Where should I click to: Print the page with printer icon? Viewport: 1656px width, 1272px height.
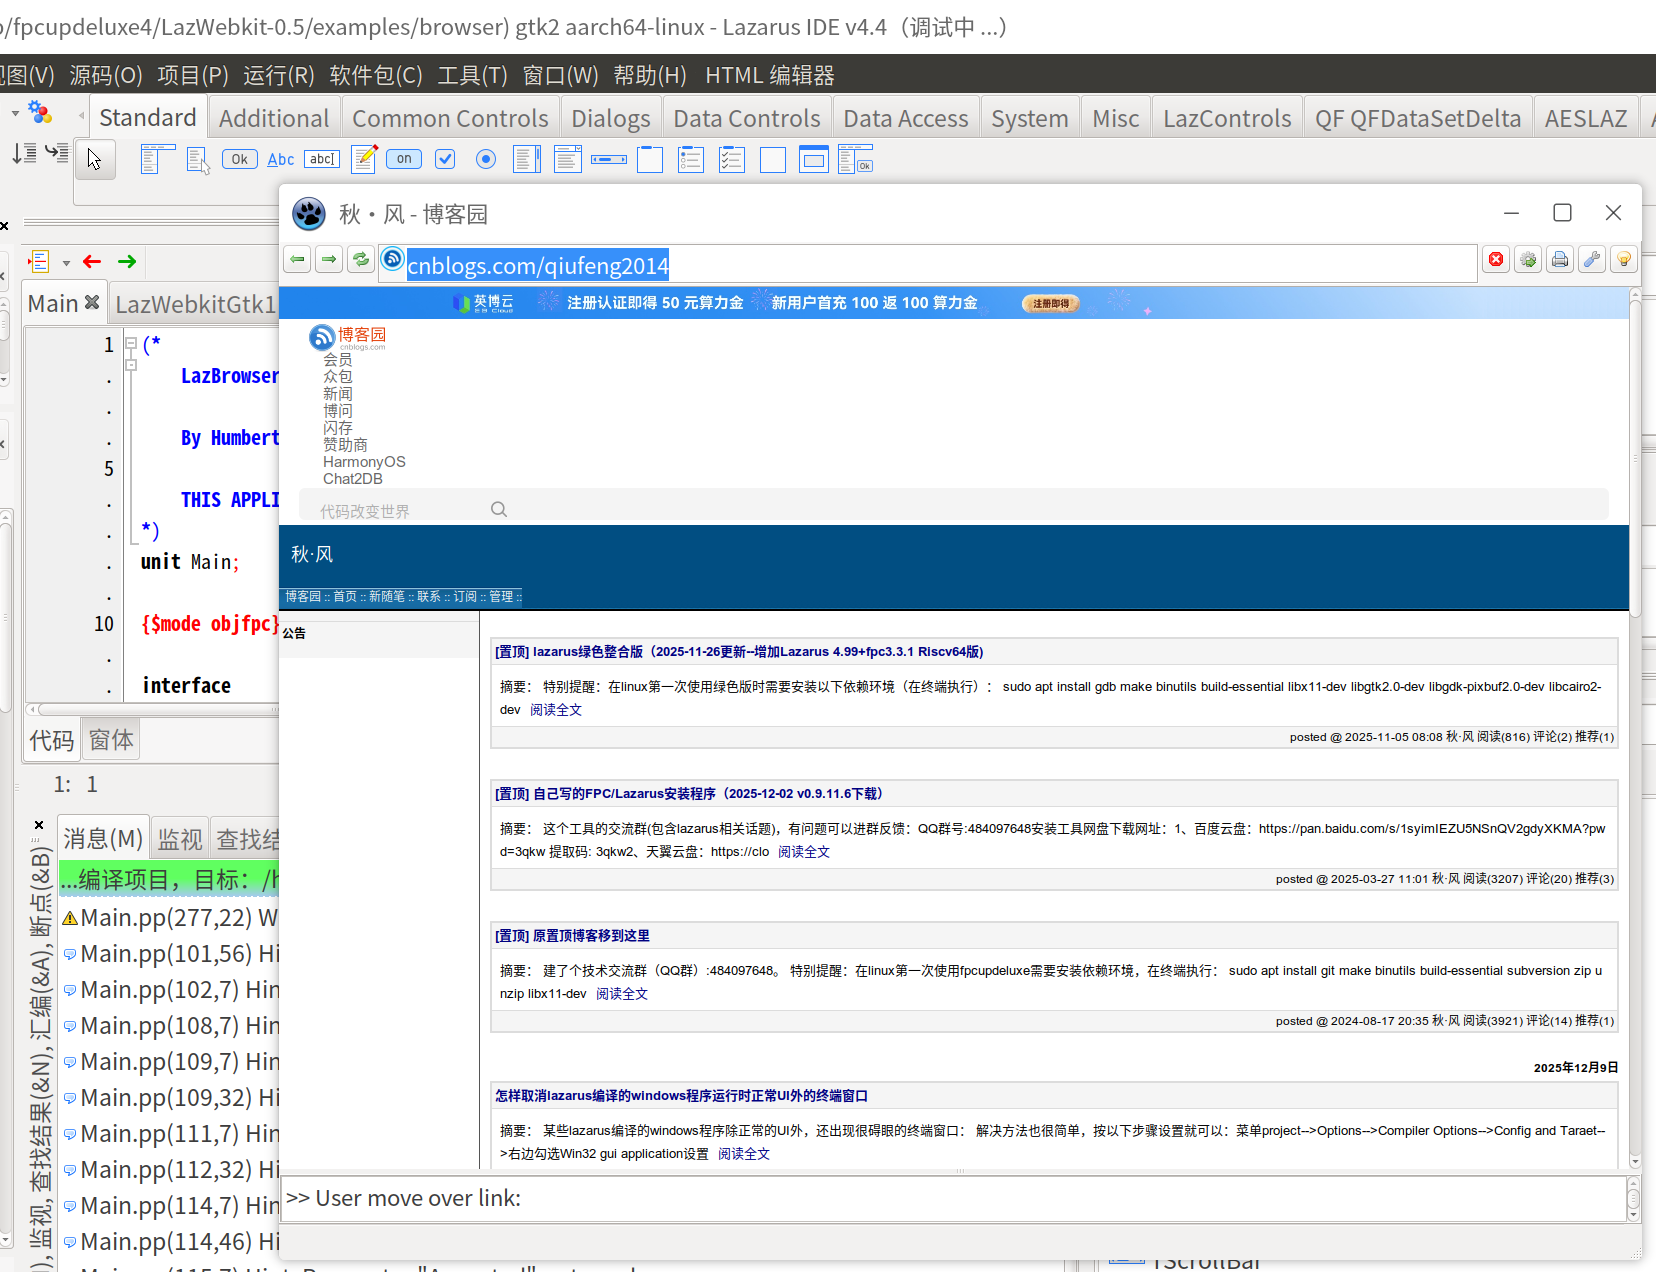1560,260
